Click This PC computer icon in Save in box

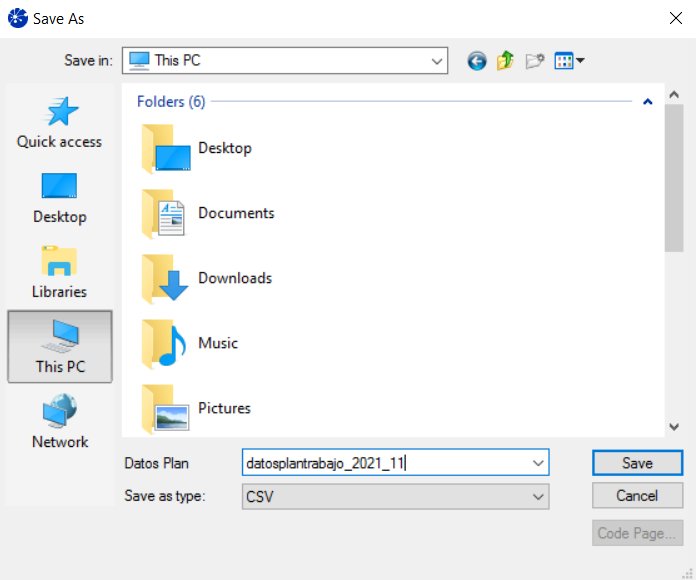(139, 61)
